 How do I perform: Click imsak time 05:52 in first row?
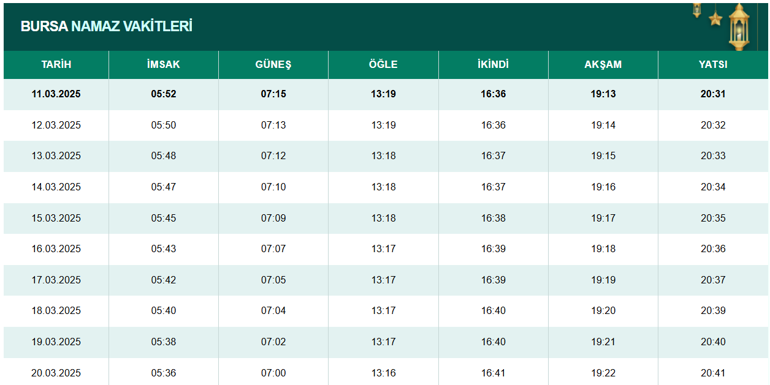(164, 94)
